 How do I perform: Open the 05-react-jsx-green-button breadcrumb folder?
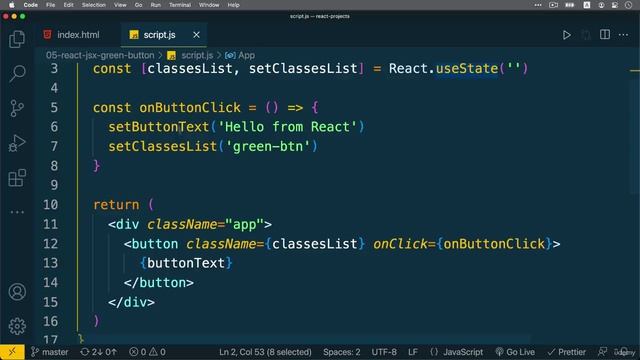(x=100, y=56)
